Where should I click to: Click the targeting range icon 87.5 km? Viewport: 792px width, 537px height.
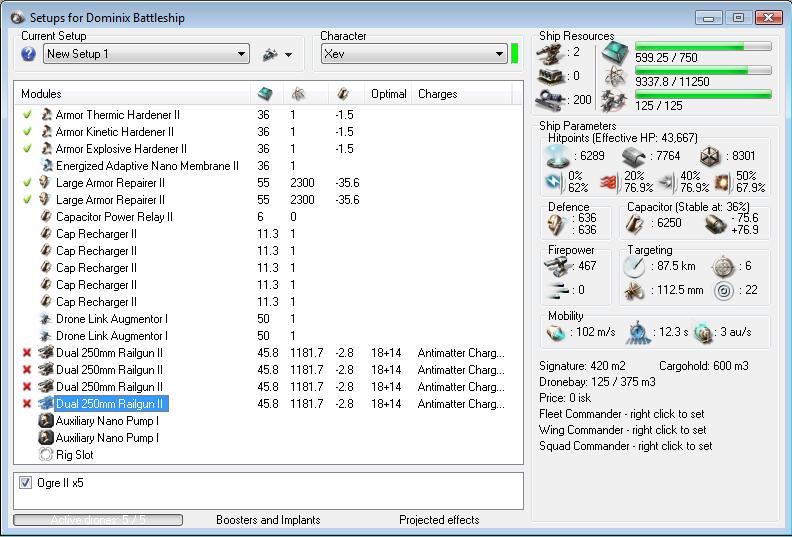(x=634, y=267)
